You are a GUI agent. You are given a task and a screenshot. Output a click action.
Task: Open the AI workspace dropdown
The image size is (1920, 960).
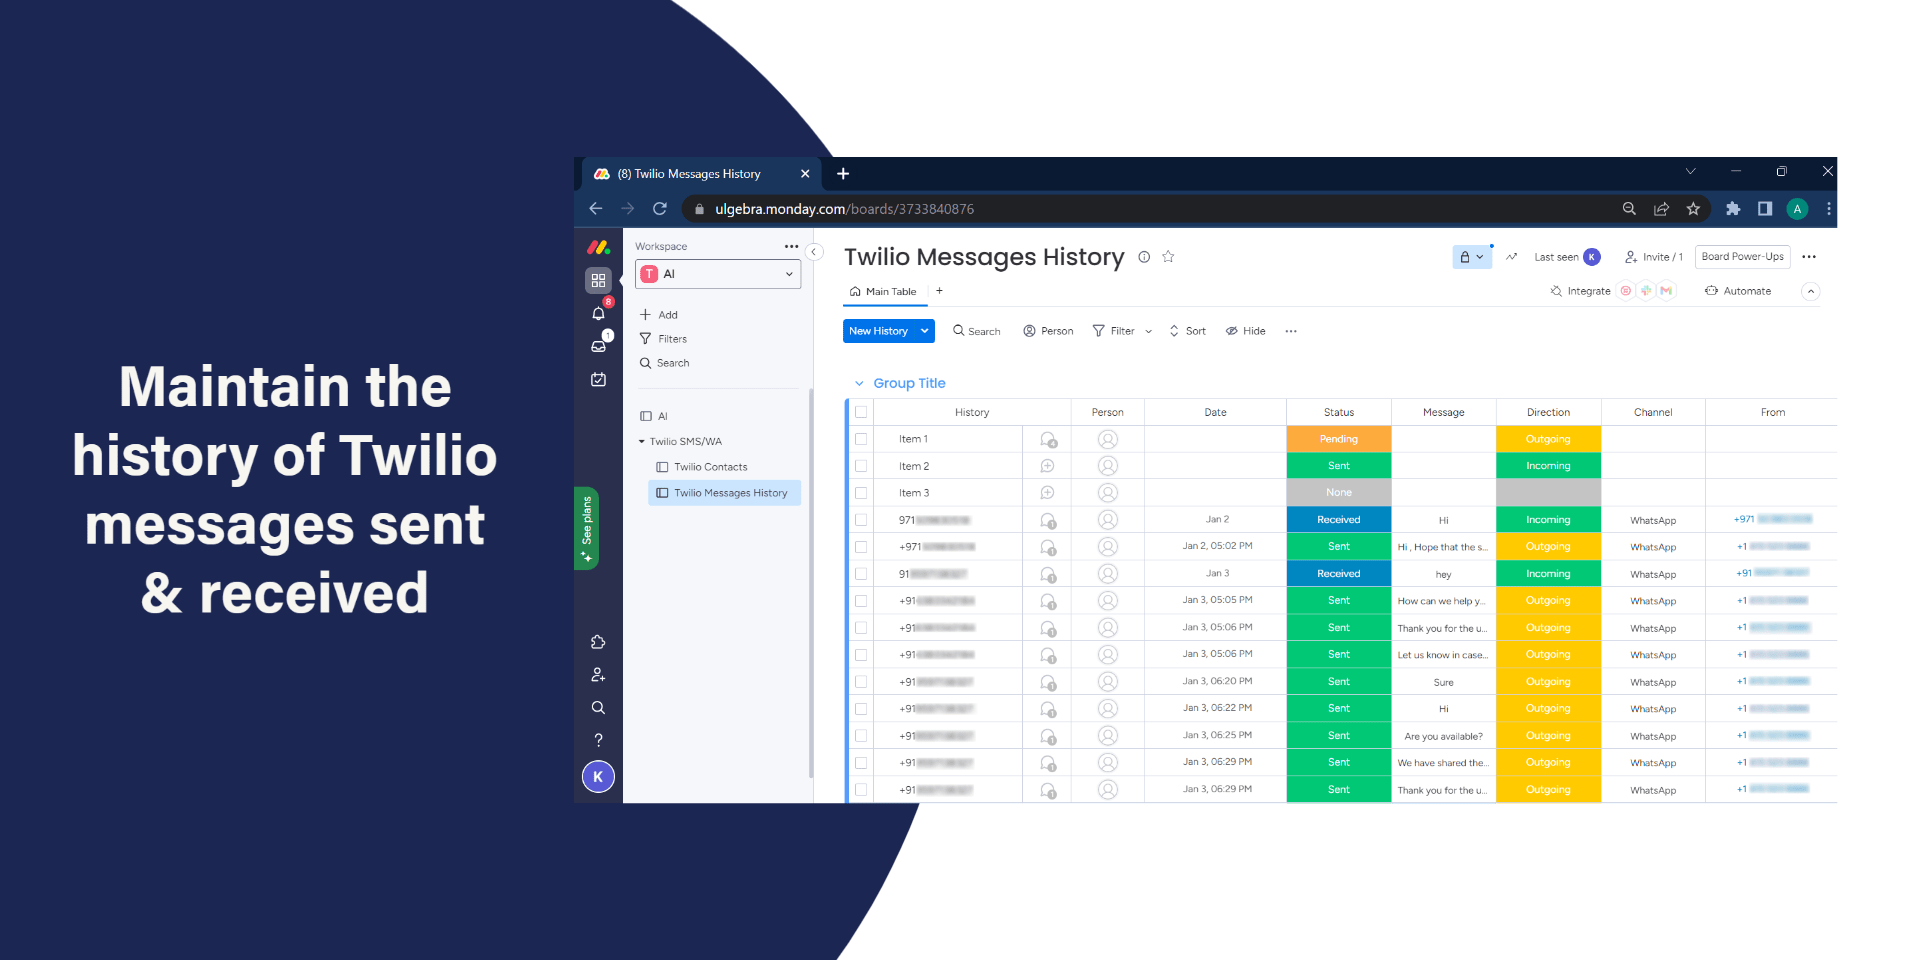(x=718, y=274)
